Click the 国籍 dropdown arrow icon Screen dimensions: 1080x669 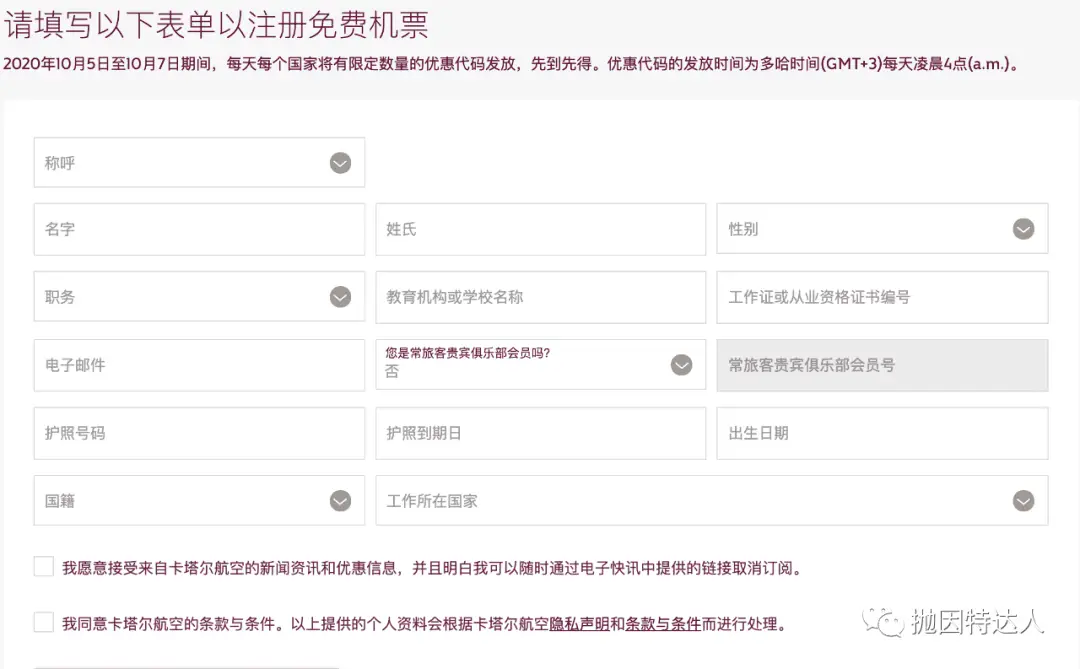click(x=341, y=501)
